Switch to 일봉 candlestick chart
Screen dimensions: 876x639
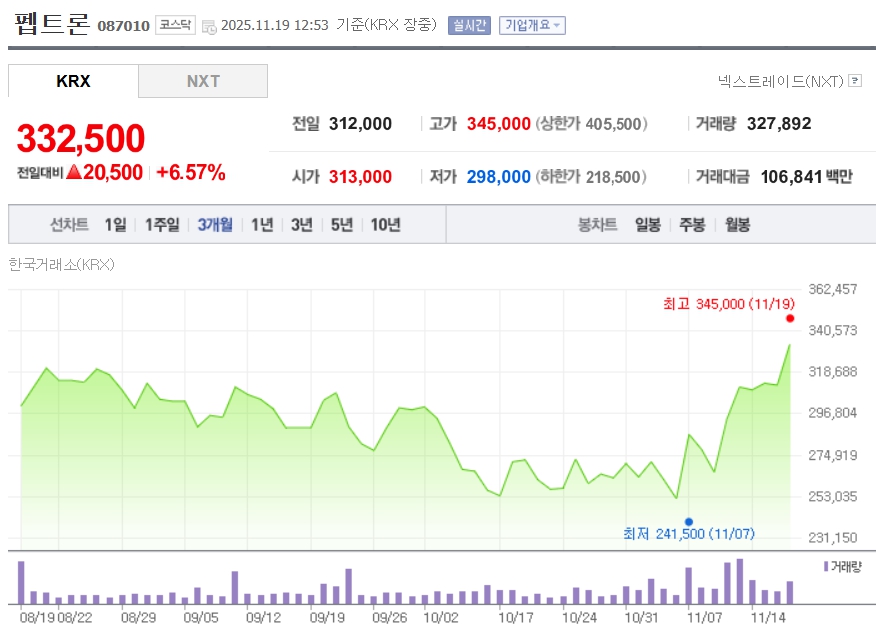(x=647, y=225)
